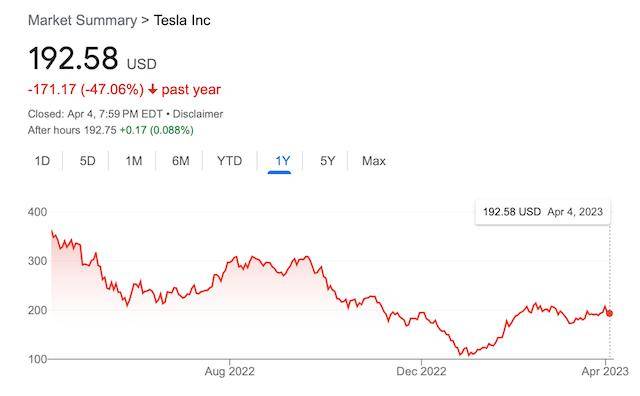
Task: Click the red endpoint dot on chart
Action: click(x=609, y=314)
